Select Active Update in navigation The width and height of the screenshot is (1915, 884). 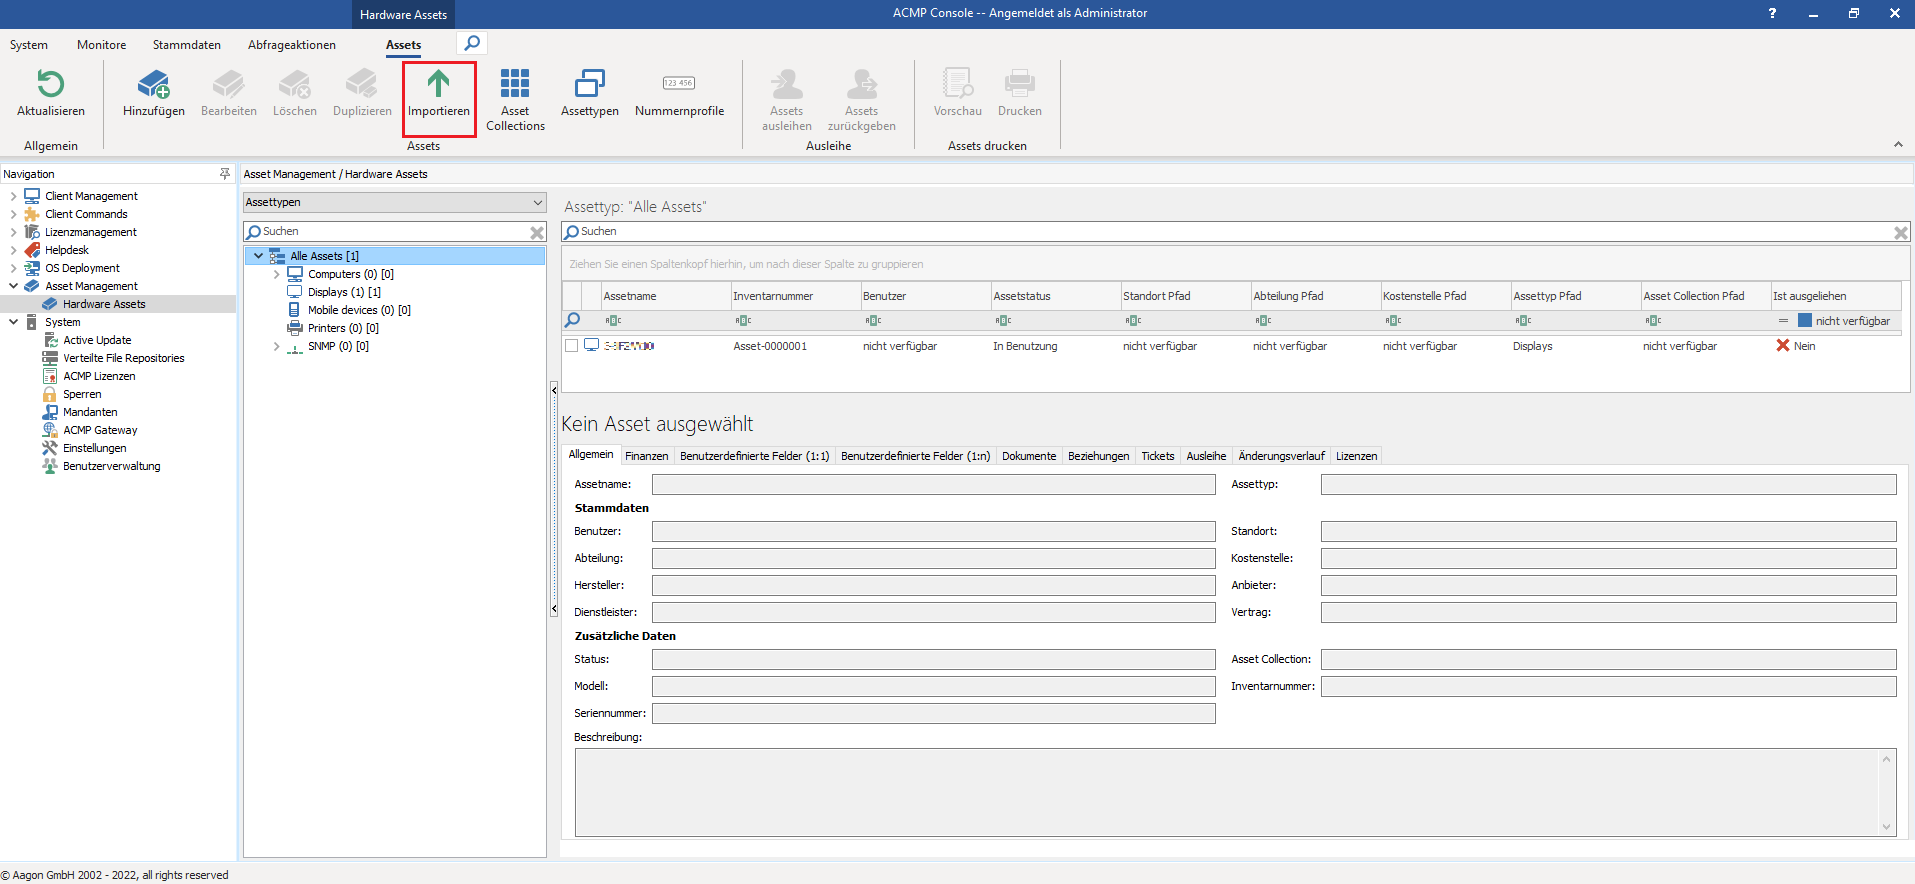point(97,340)
